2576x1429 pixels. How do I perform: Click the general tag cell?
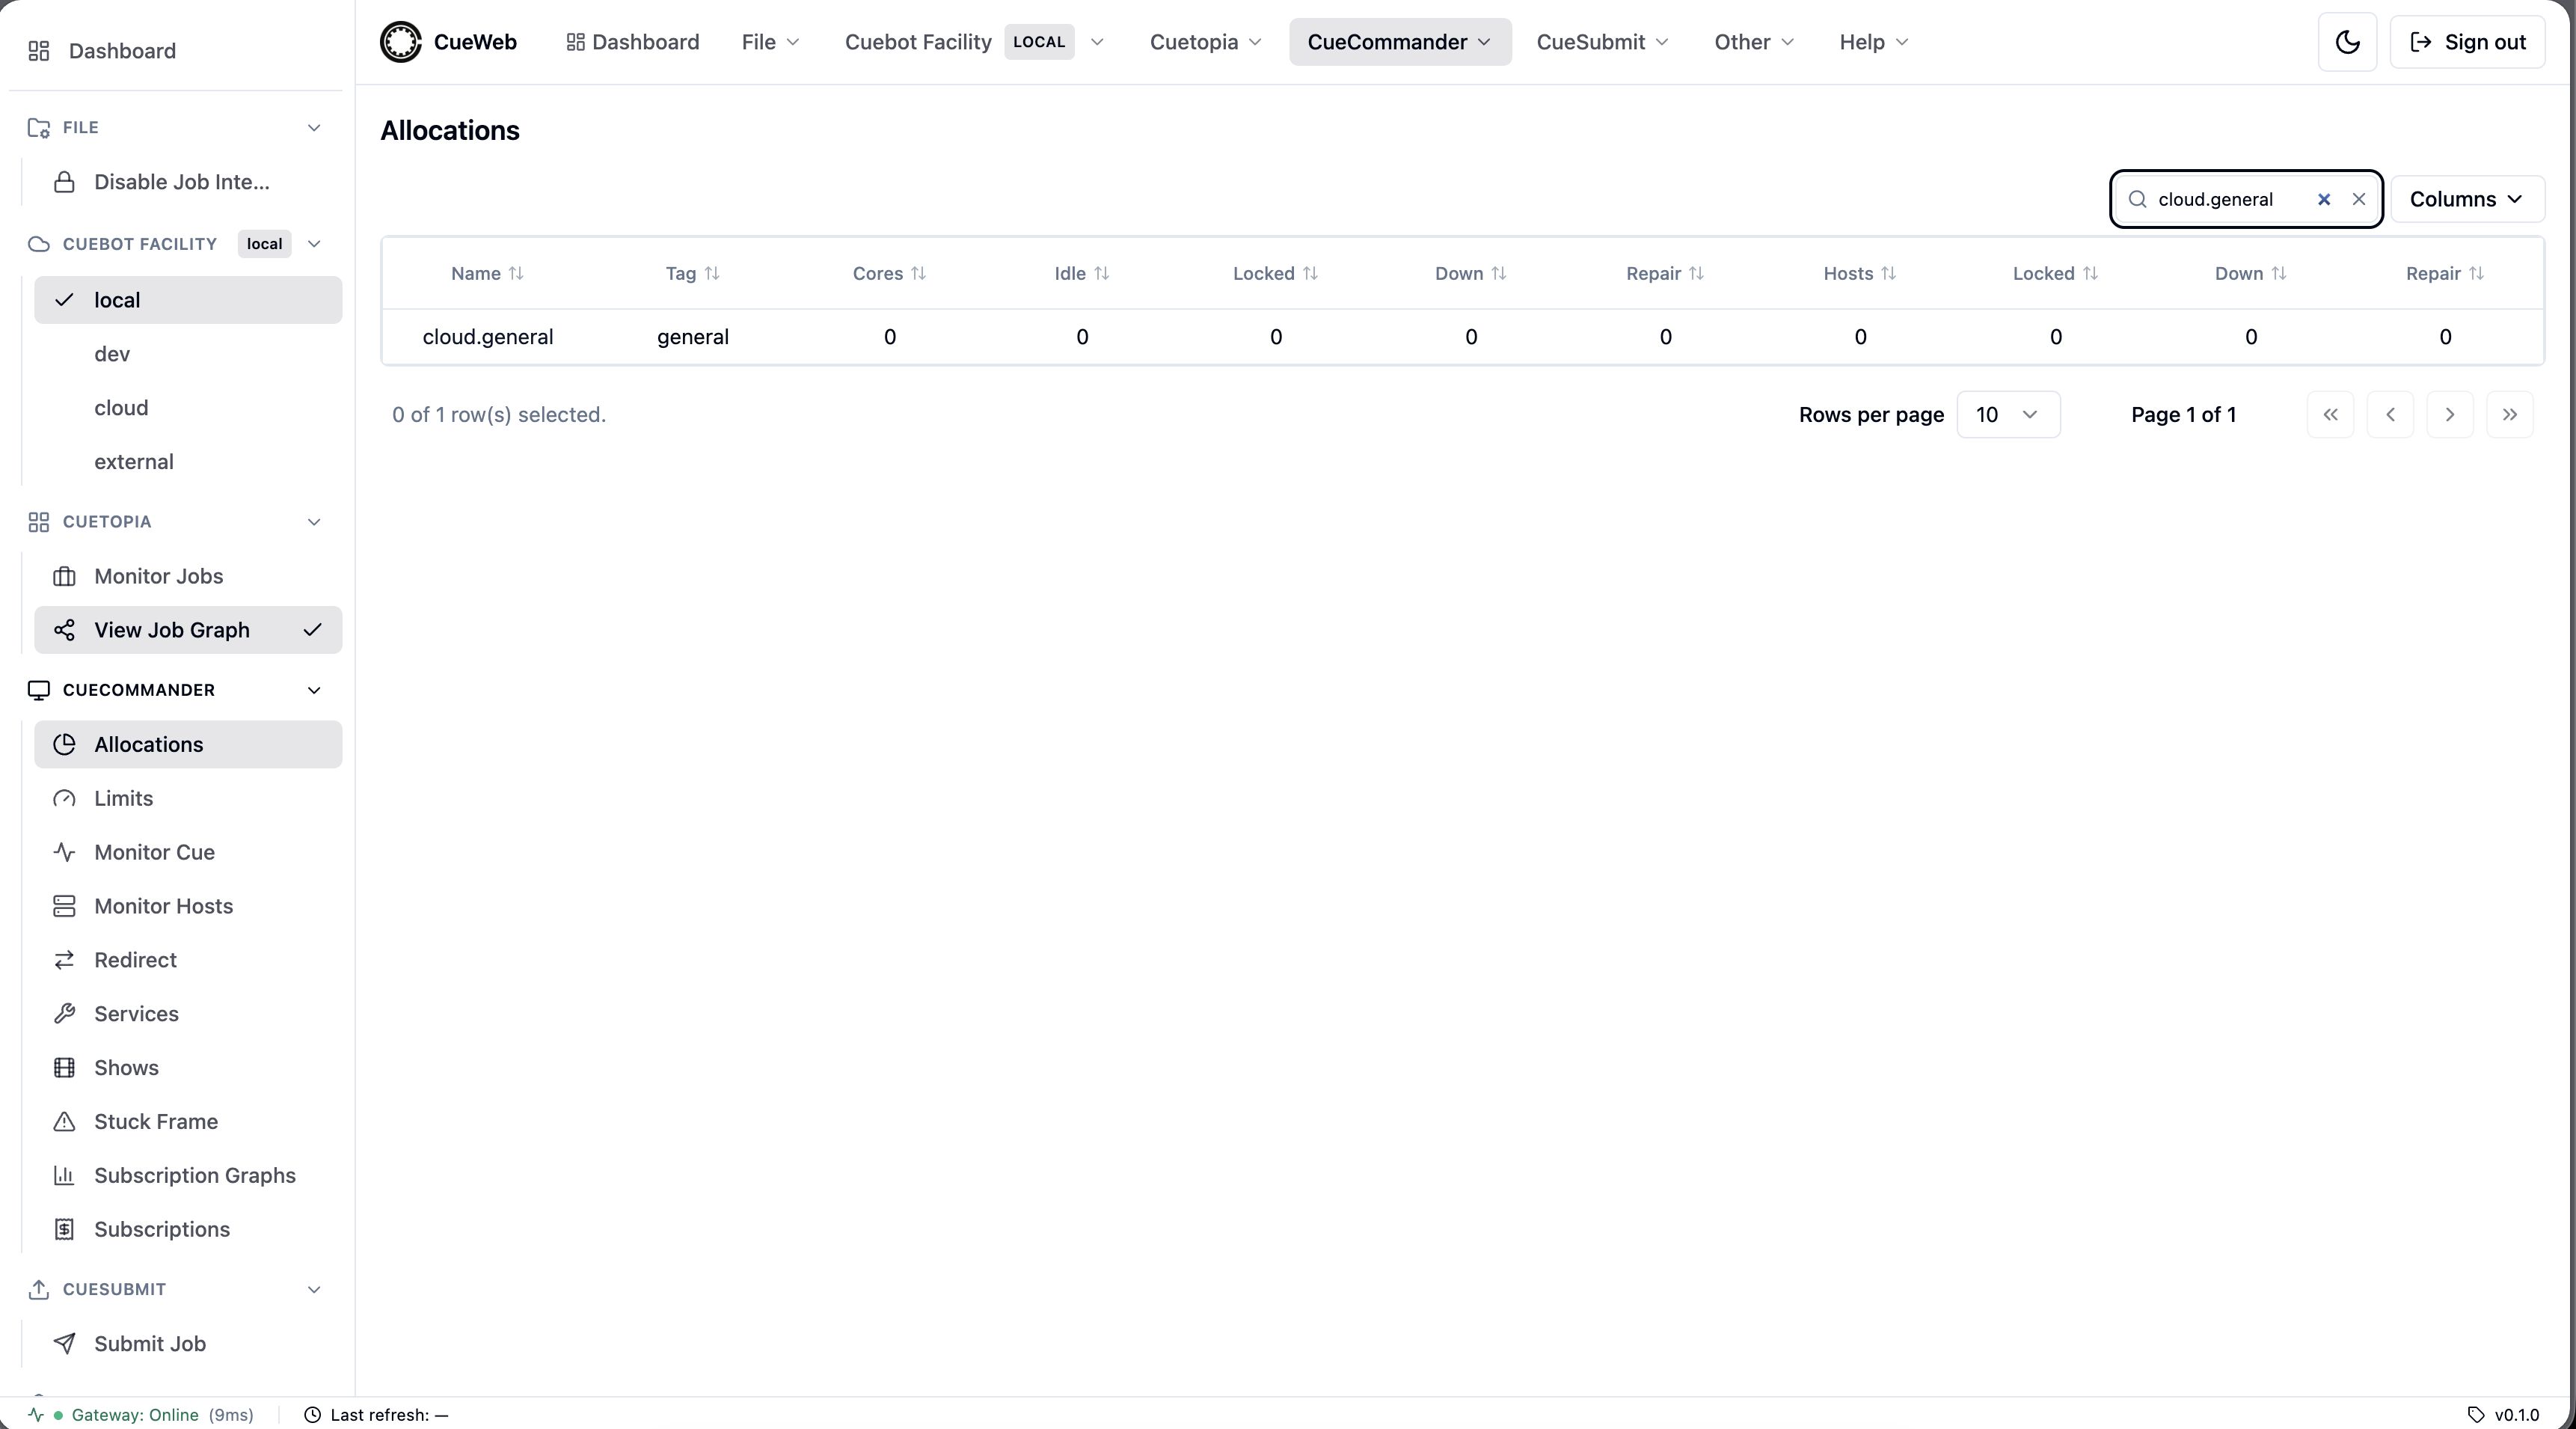point(693,337)
